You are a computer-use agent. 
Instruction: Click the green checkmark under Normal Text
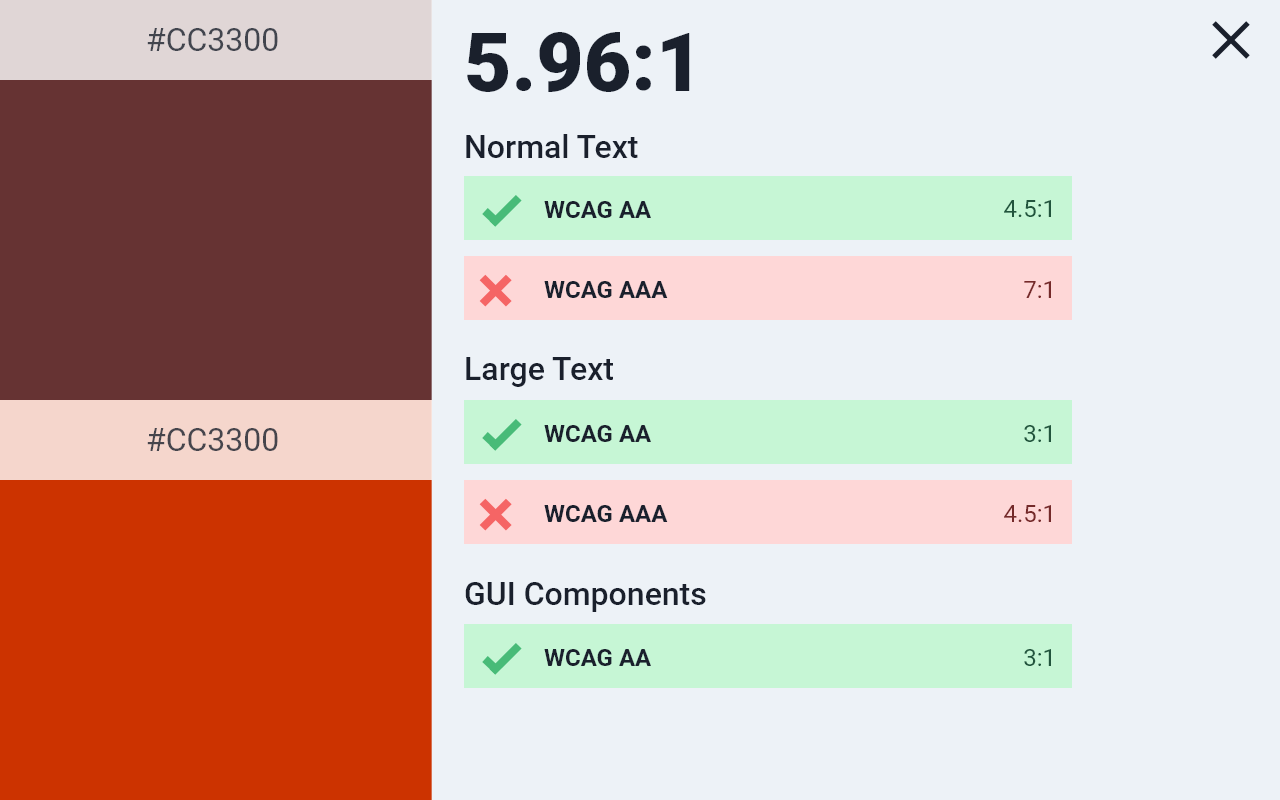click(x=501, y=210)
